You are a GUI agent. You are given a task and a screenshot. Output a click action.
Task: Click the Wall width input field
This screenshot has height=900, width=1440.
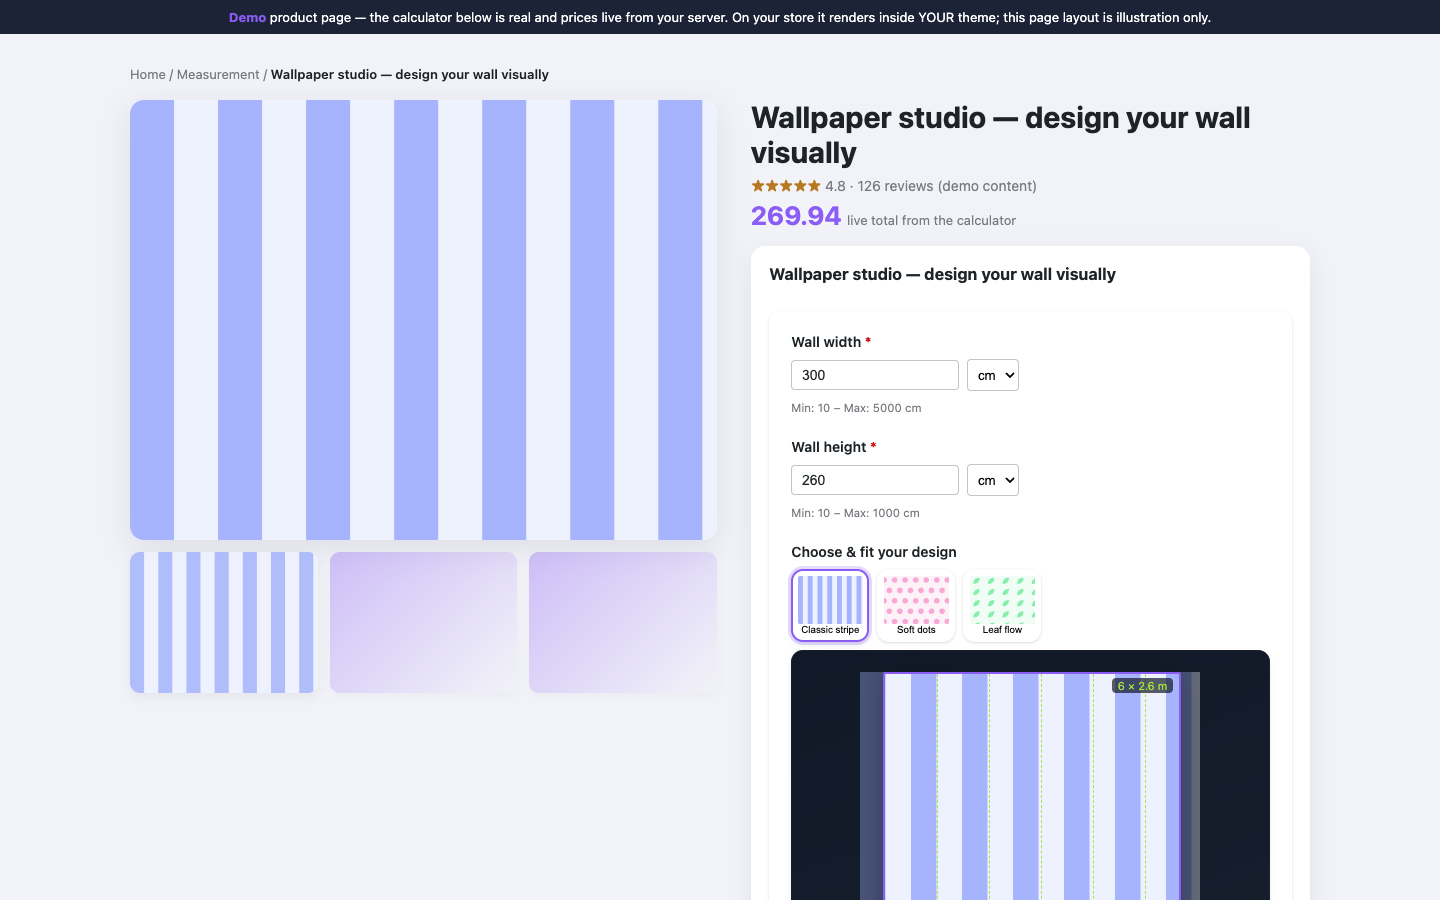tap(875, 375)
